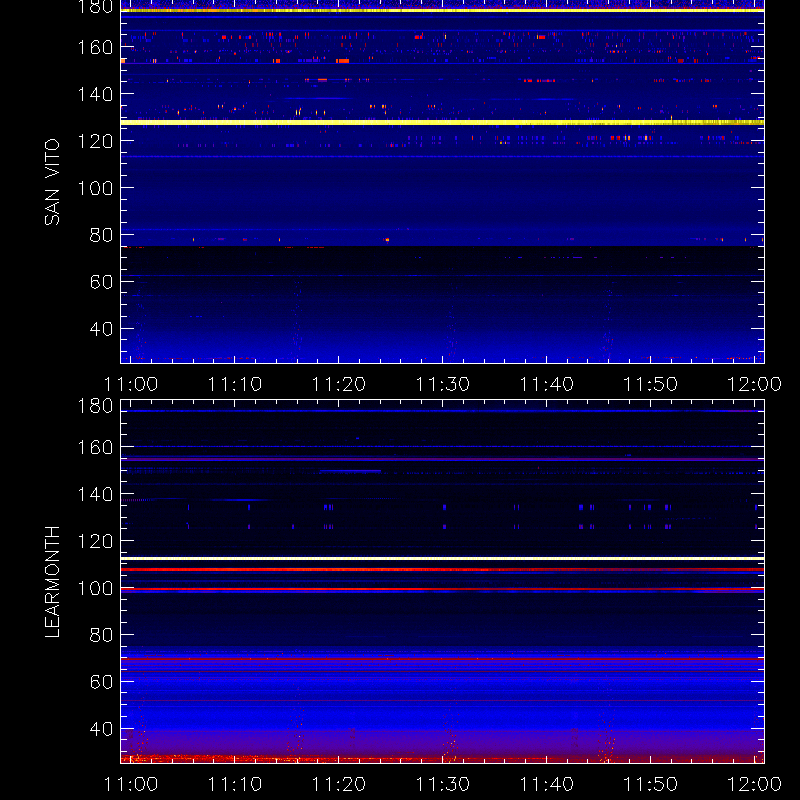This screenshot has height=800, width=800.
Task: Click 11:30 time label under SAN VITO plot
Action: pos(443,384)
